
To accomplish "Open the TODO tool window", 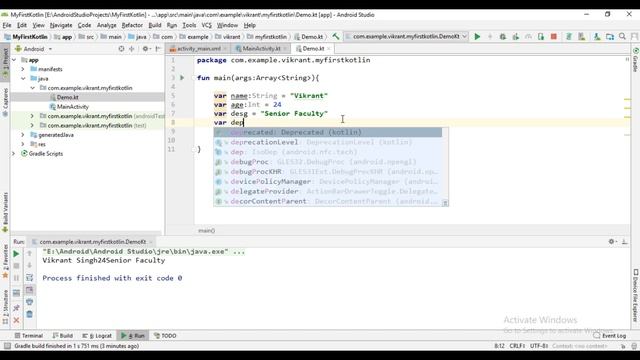I will point(165,336).
